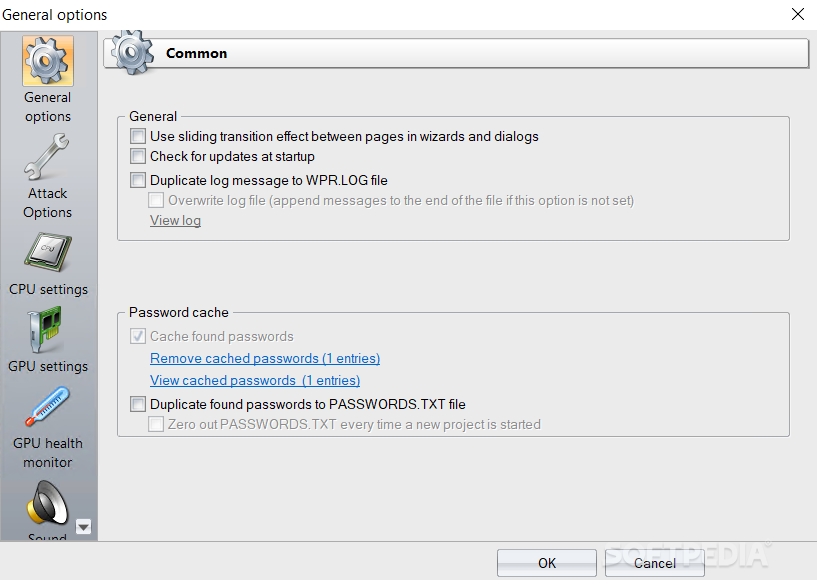Click the Common header gear icon
This screenshot has height=580, width=817.
click(133, 52)
